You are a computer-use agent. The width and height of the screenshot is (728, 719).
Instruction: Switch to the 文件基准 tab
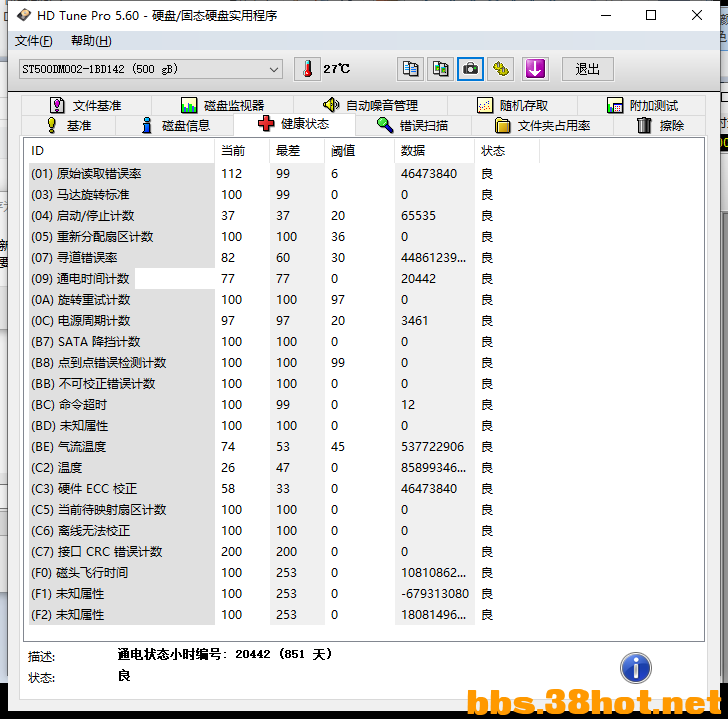pos(86,105)
